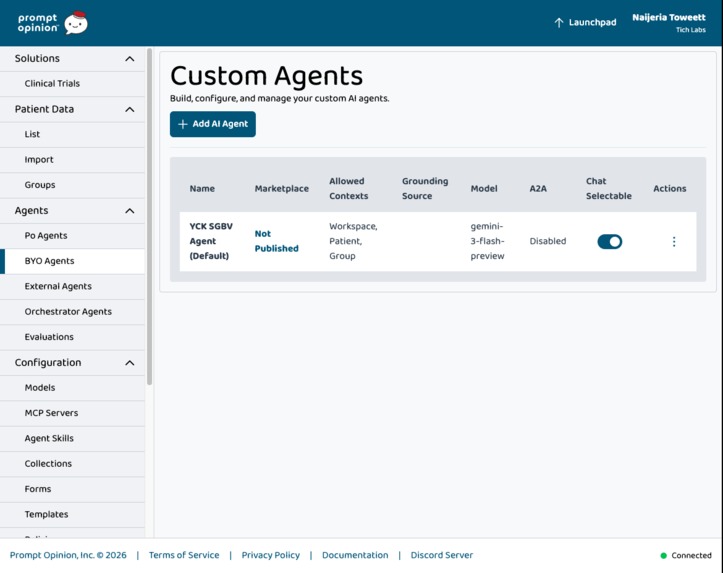Open External Agents page

(x=72, y=286)
